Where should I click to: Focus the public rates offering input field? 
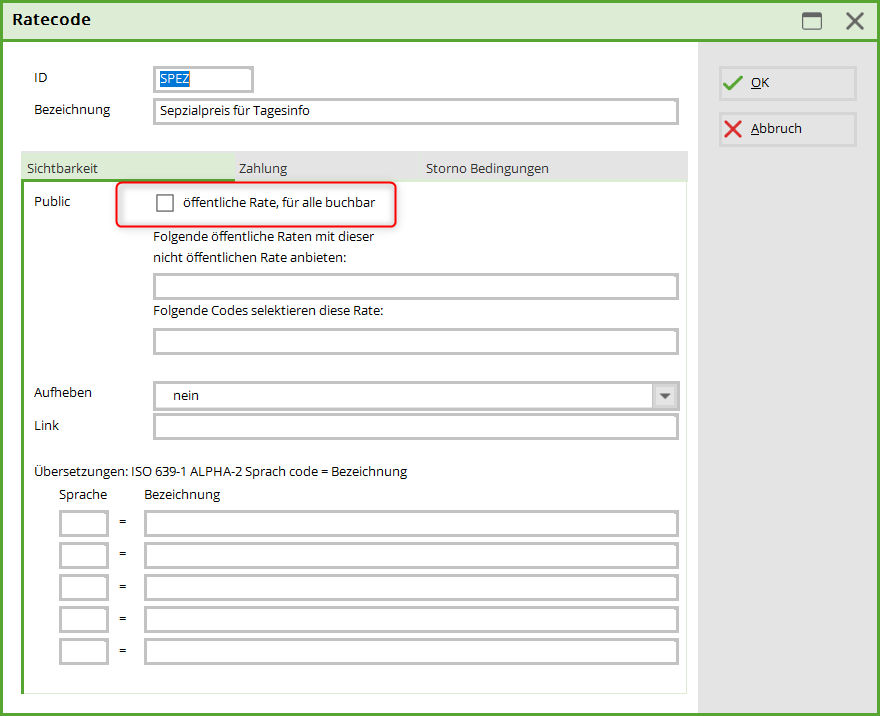(x=415, y=287)
